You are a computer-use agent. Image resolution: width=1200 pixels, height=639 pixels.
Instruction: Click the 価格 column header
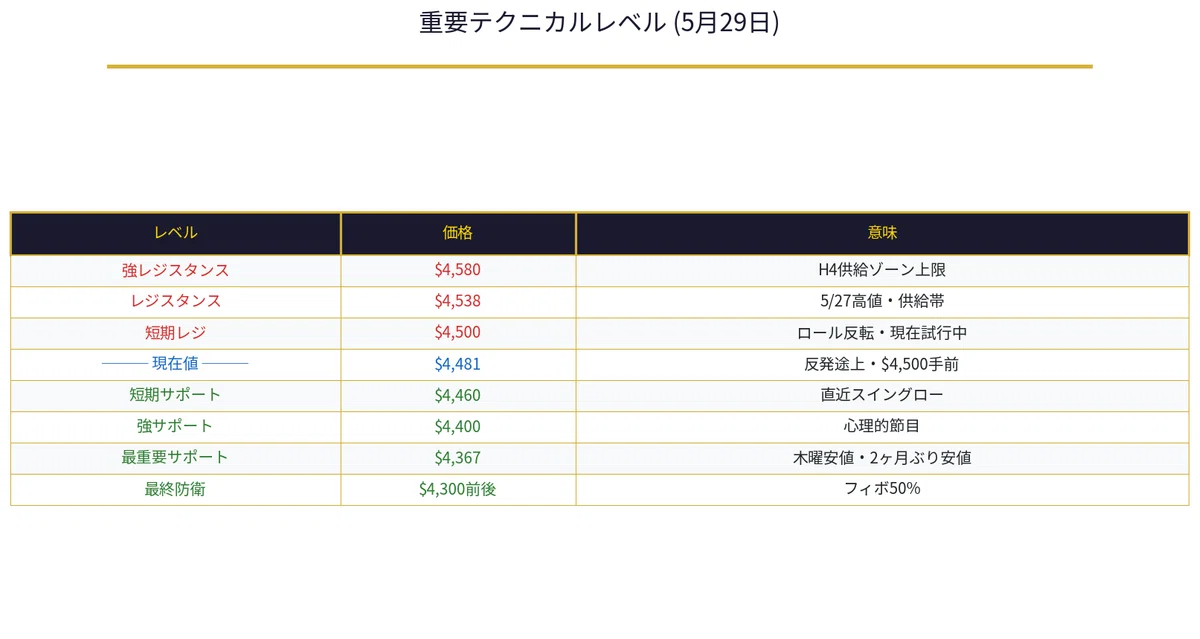[x=458, y=233]
